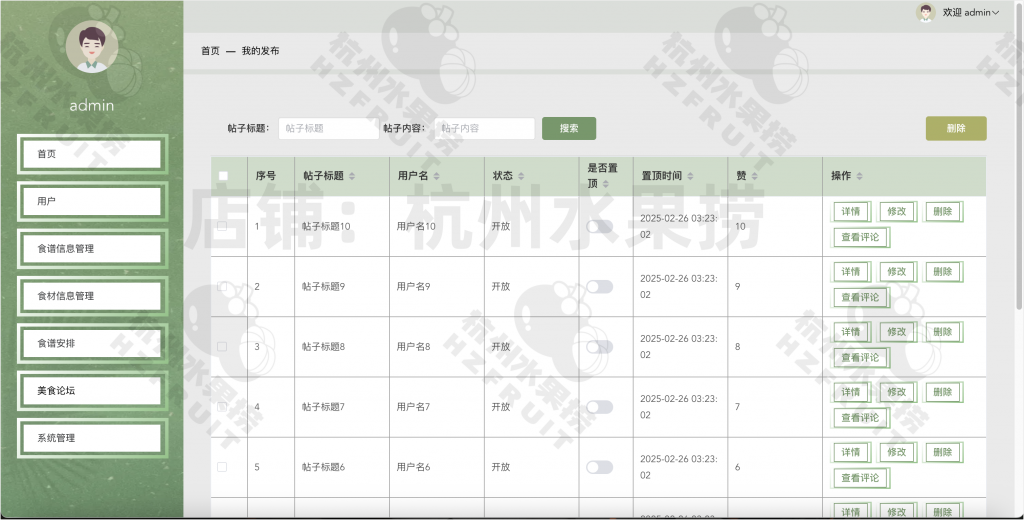Click 修改 for 帖子标题7
This screenshot has width=1024, height=520.
(x=897, y=392)
